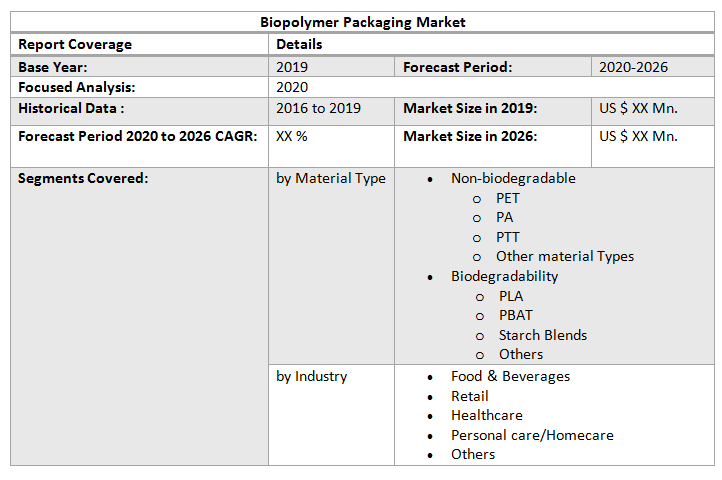Screen dimensions: 722x480
Task: Click the PET sub-item
Action: (508, 198)
